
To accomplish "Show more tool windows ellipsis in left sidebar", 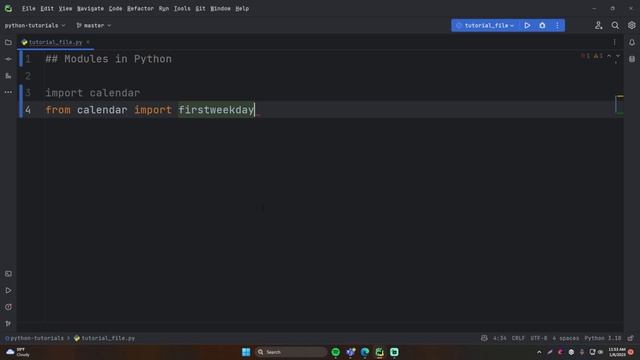I will pyautogui.click(x=8, y=92).
